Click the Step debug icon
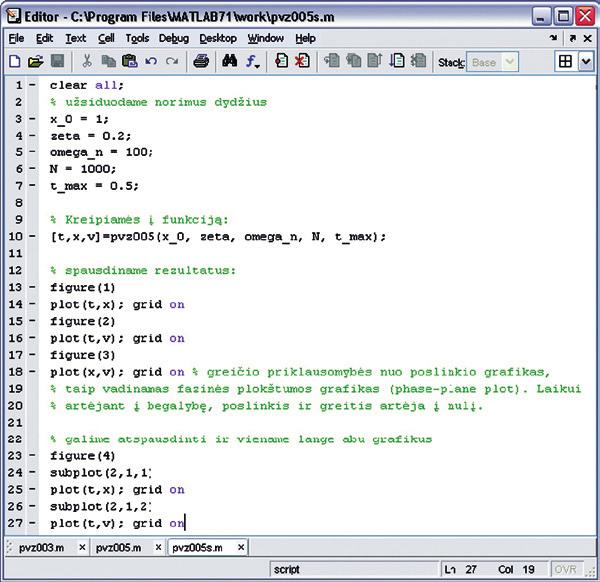This screenshot has height=582, width=600. [332, 61]
